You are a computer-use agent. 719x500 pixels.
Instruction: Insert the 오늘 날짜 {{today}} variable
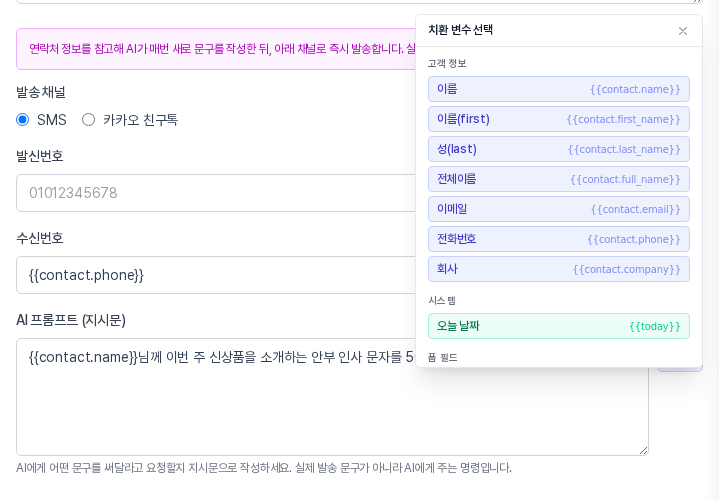(x=559, y=326)
